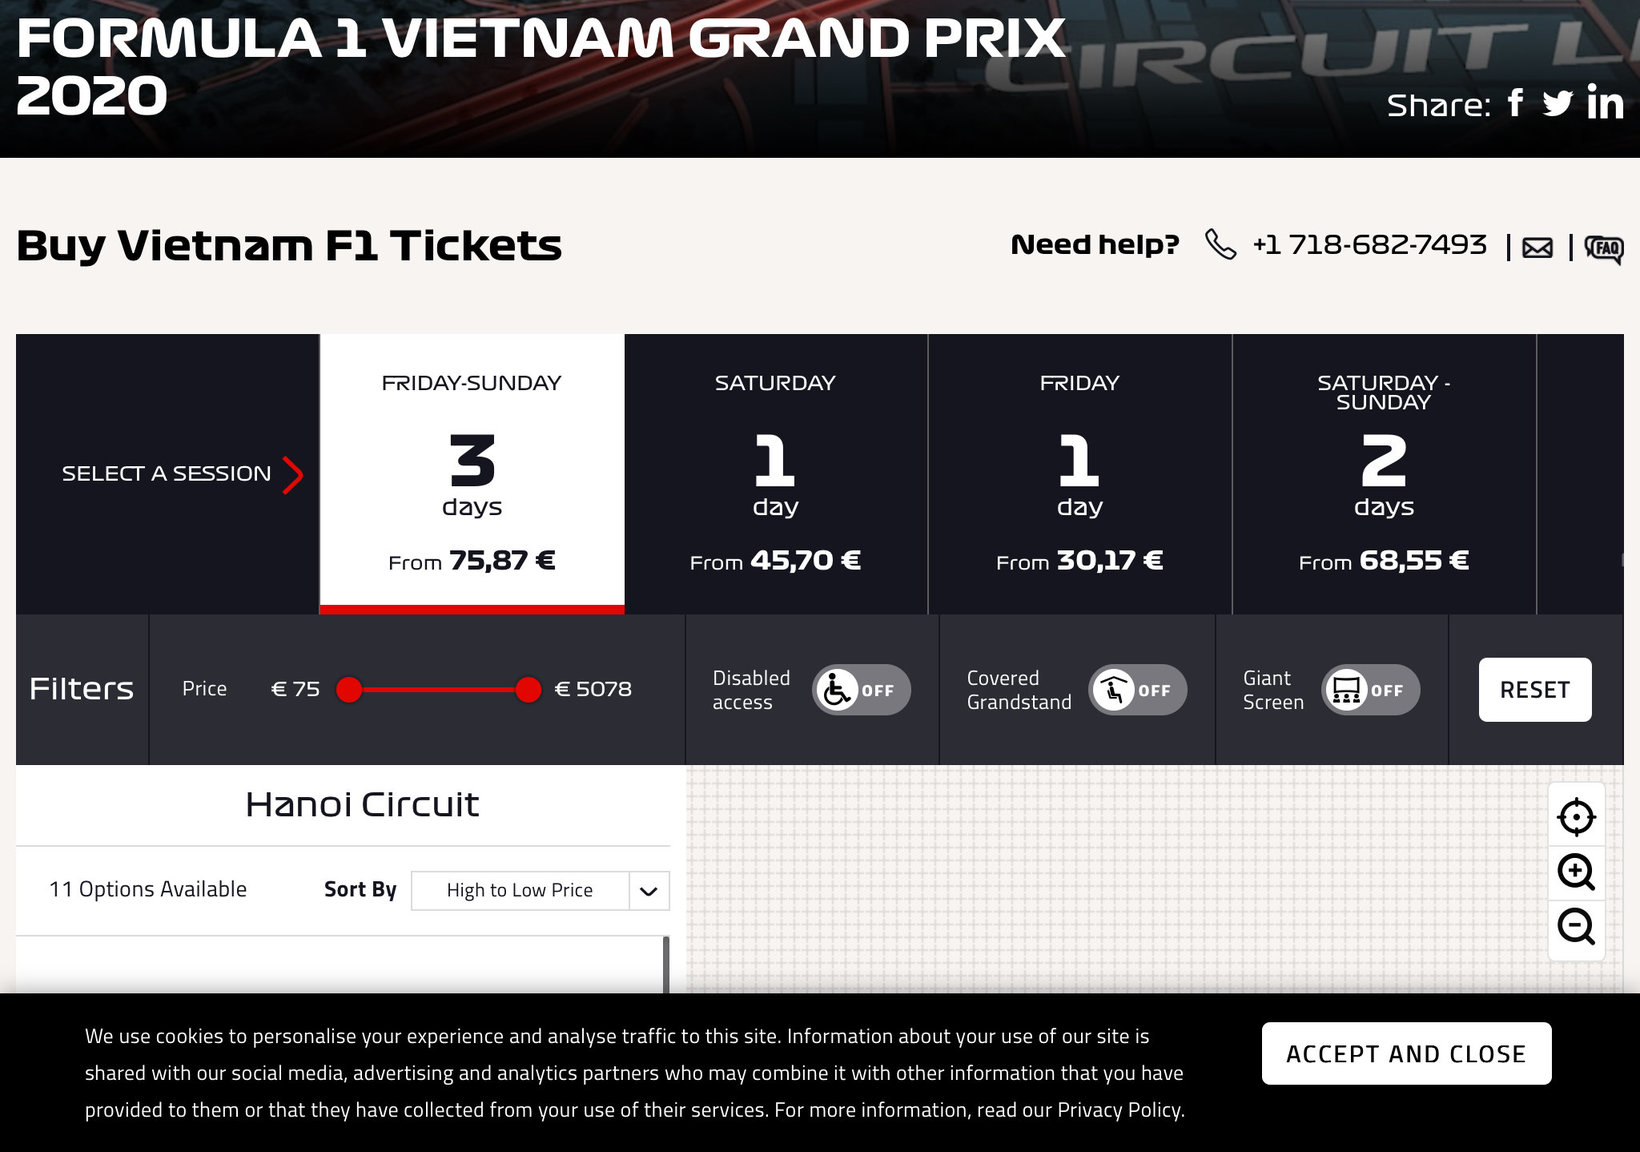Click the phone icon next to number

1220,244
